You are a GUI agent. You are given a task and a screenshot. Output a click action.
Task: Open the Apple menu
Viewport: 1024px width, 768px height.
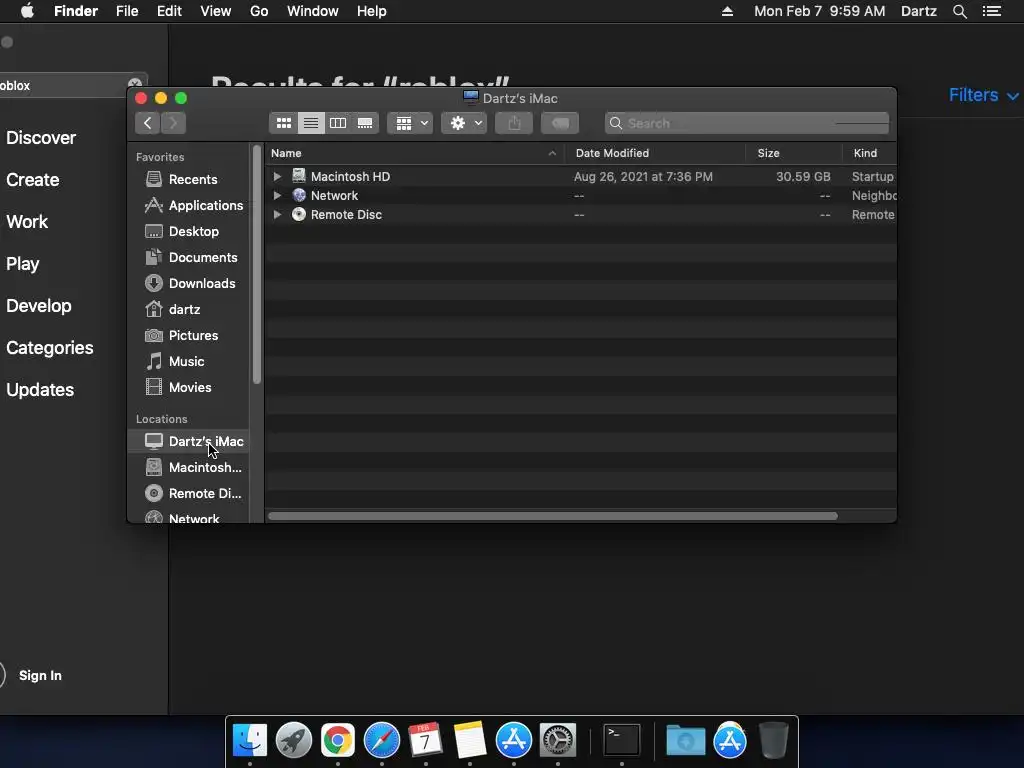[x=27, y=11]
